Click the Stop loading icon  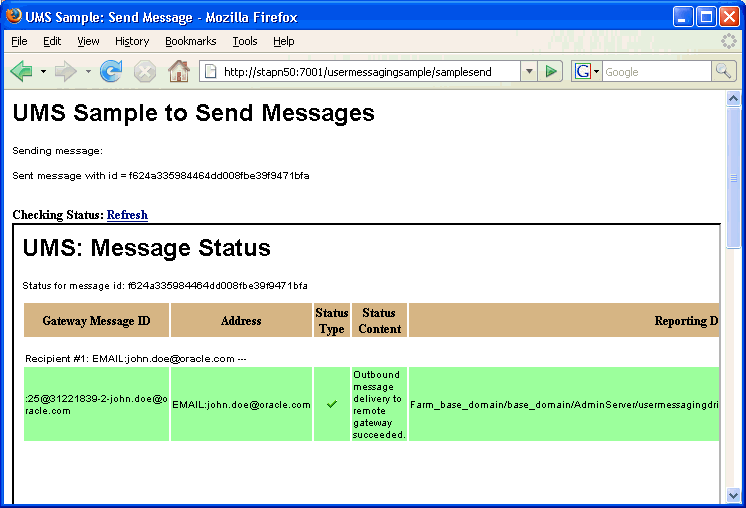pos(145,72)
